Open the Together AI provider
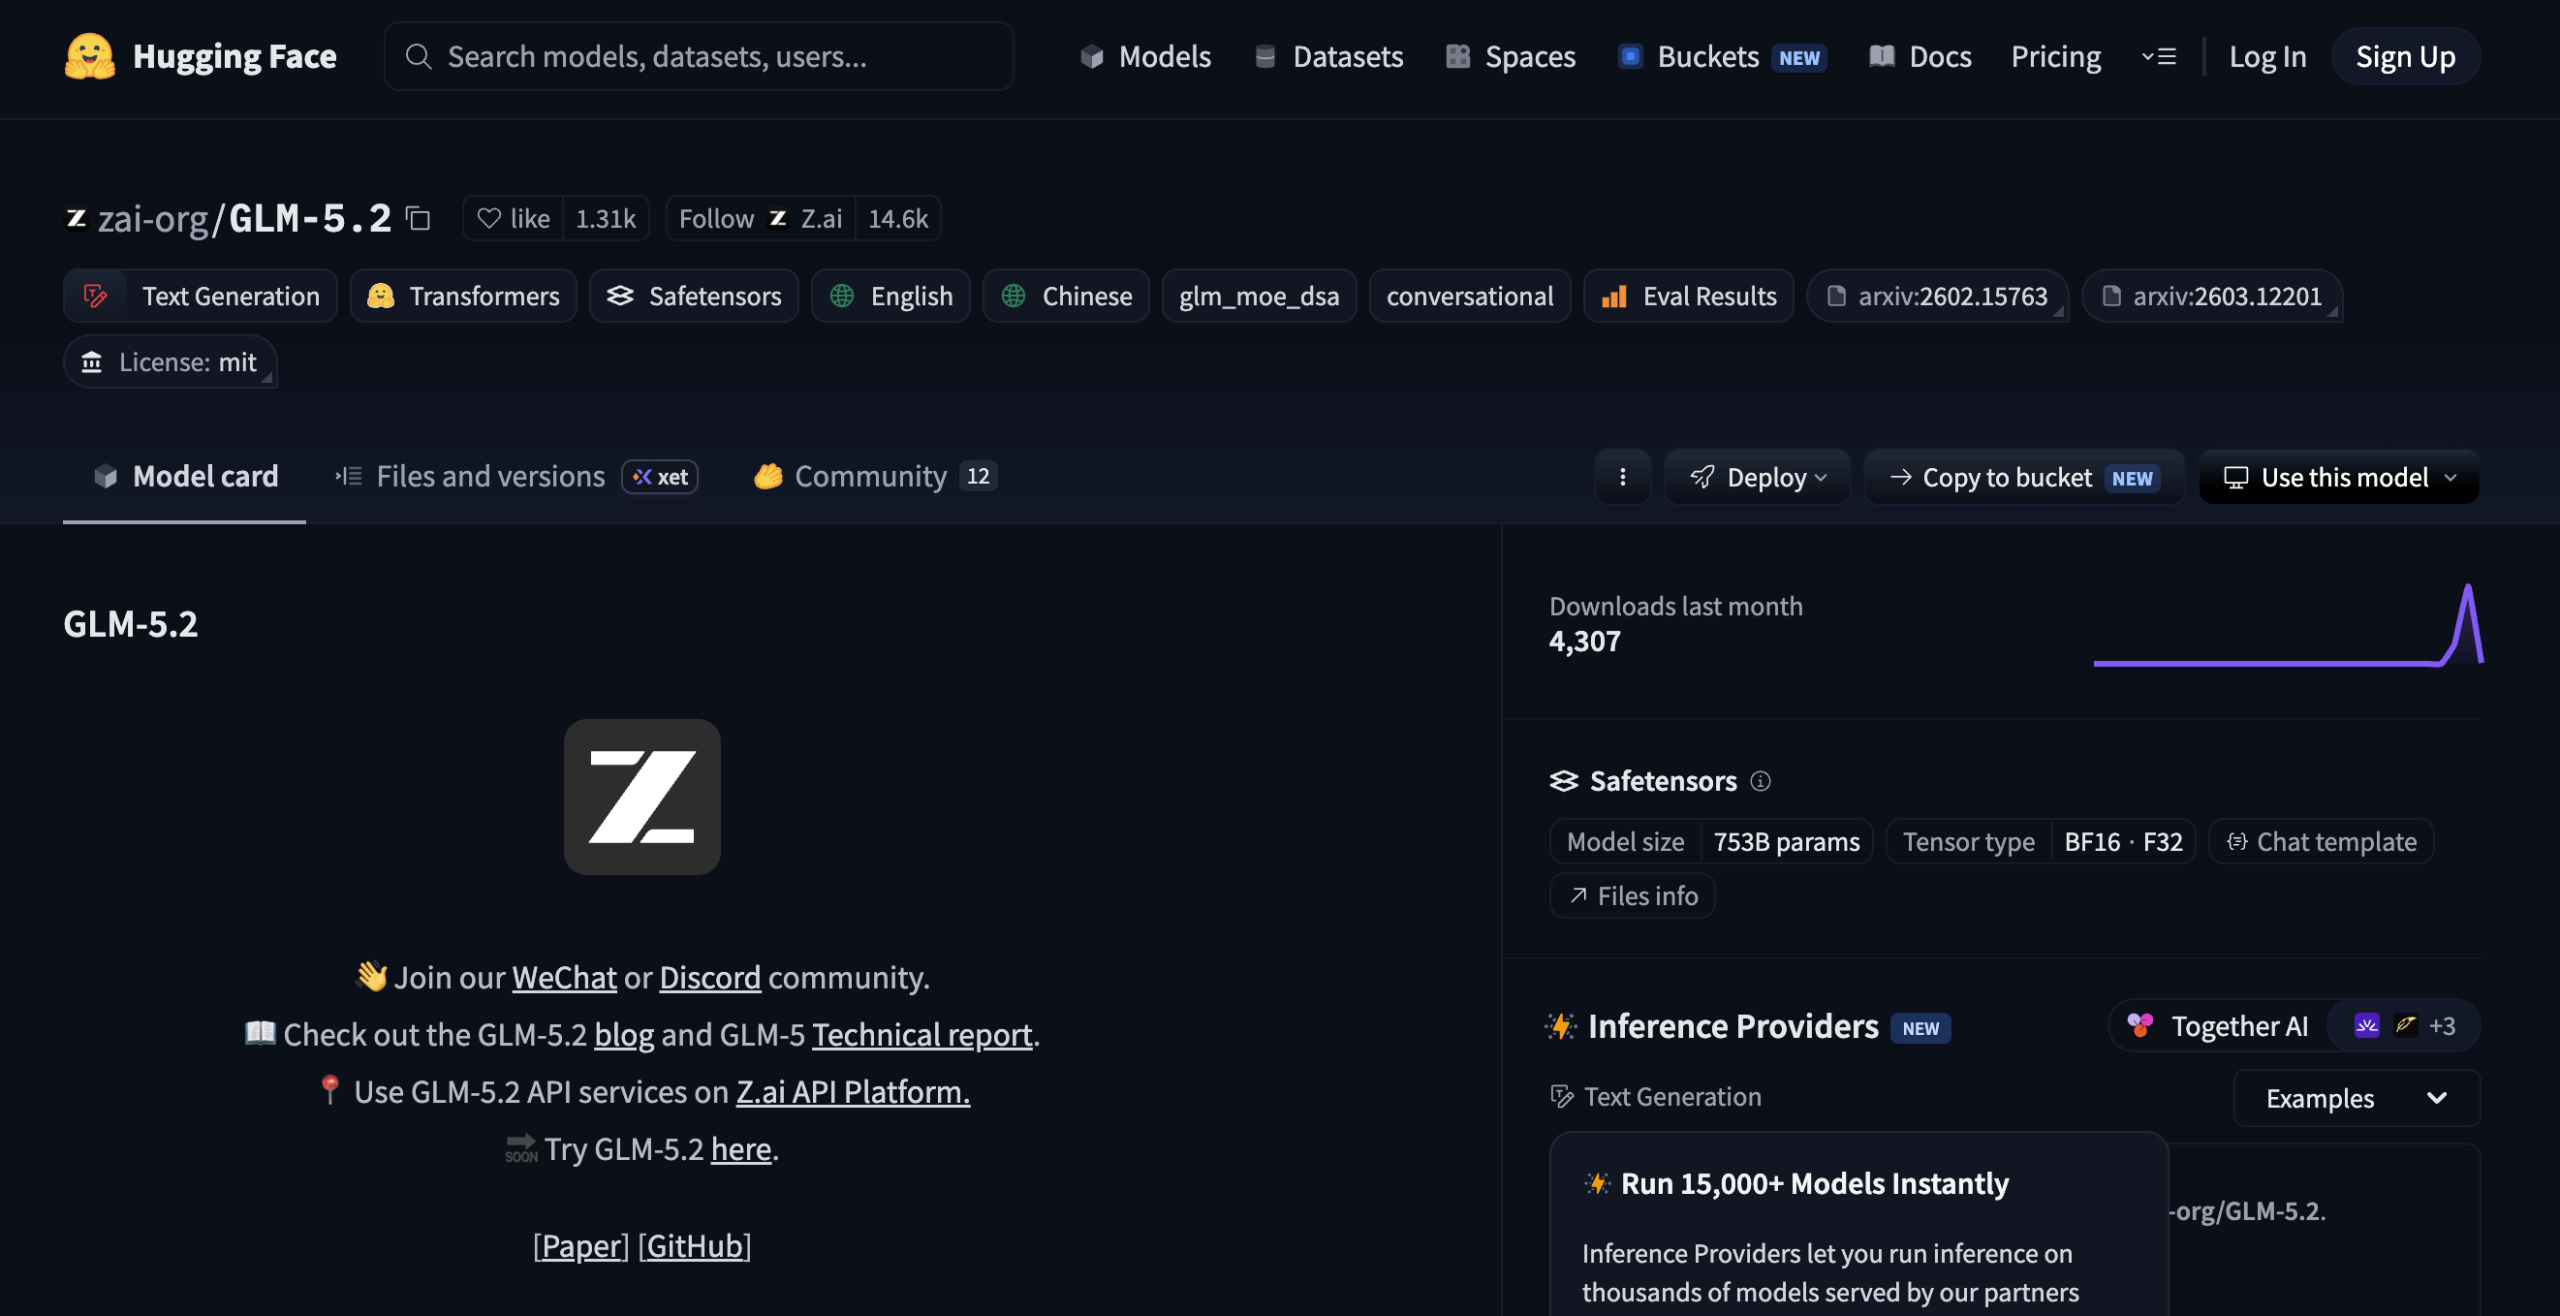The width and height of the screenshot is (2560, 1316). [x=2218, y=1026]
